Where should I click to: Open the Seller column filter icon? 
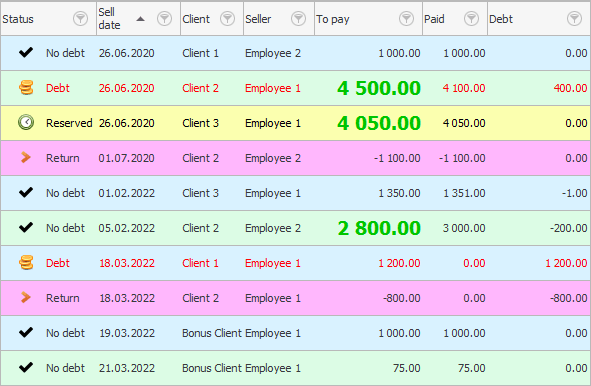298,18
